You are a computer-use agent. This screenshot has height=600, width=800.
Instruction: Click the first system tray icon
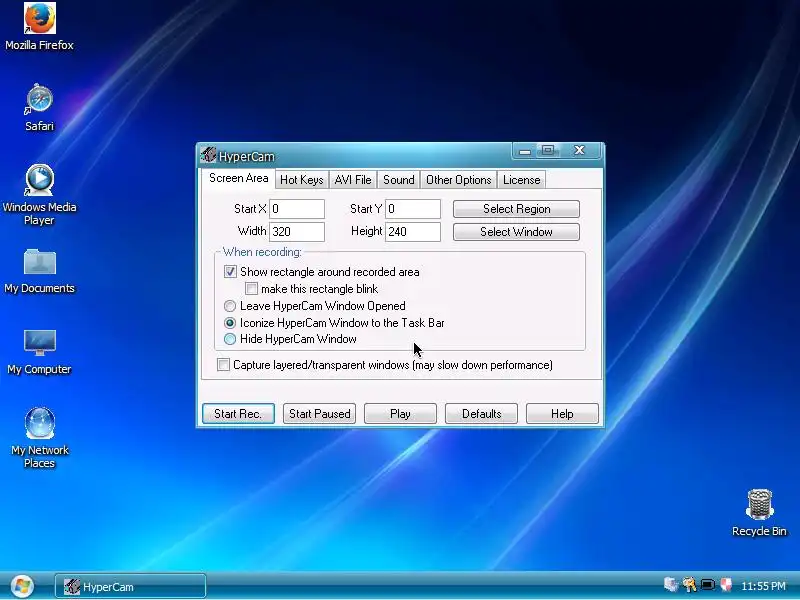pos(671,585)
